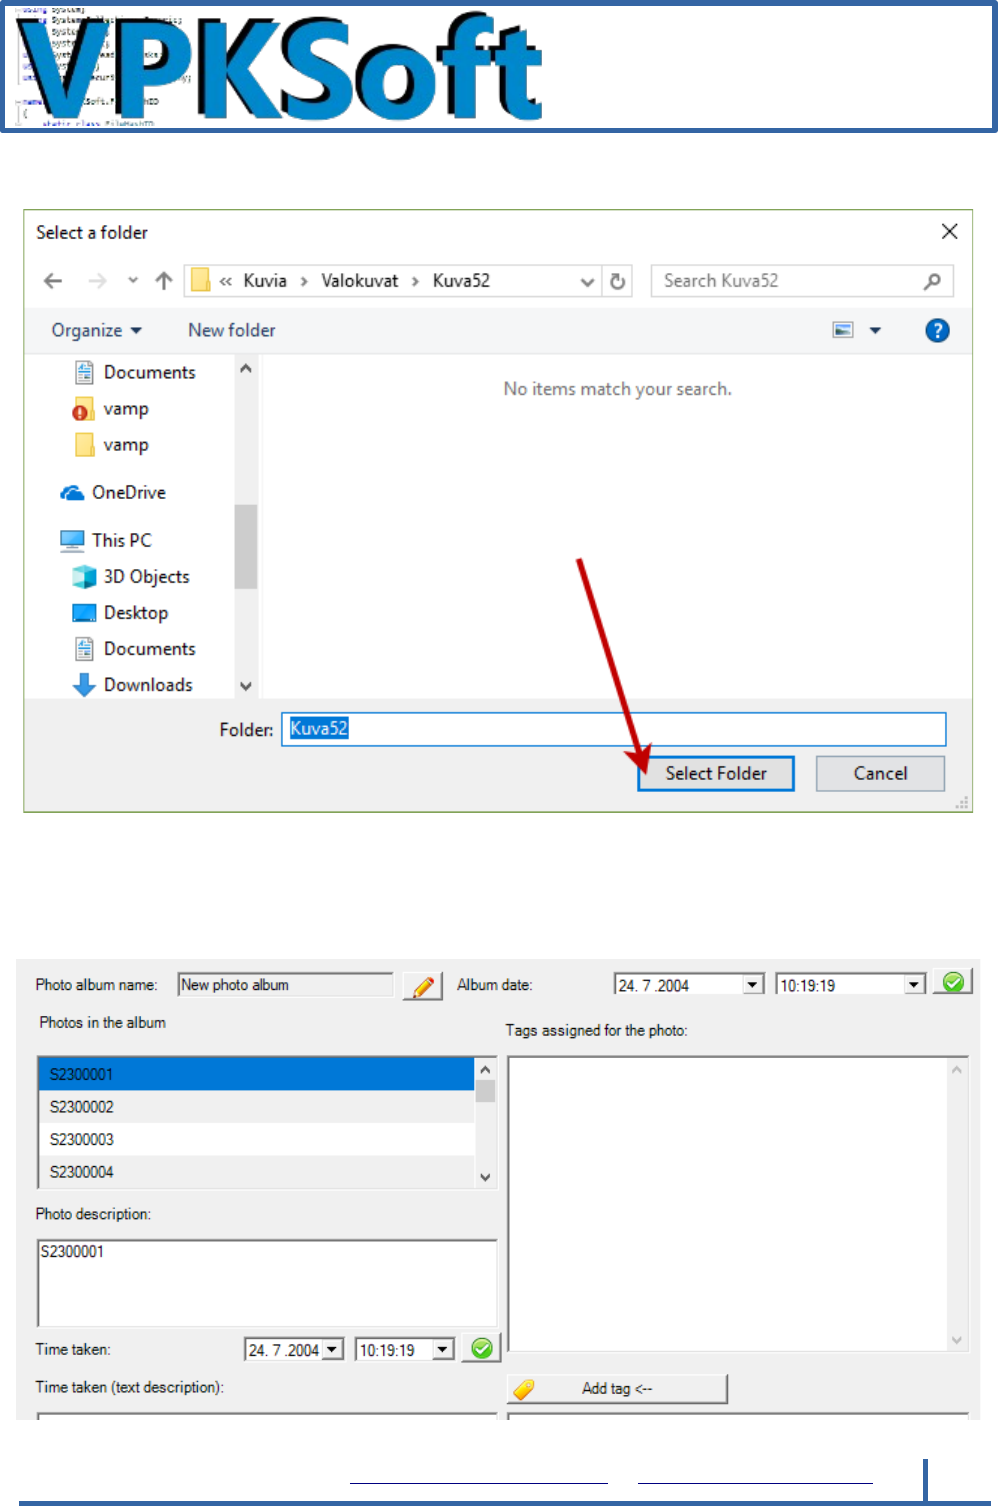Select plain yellow vamp folder

pos(111,445)
